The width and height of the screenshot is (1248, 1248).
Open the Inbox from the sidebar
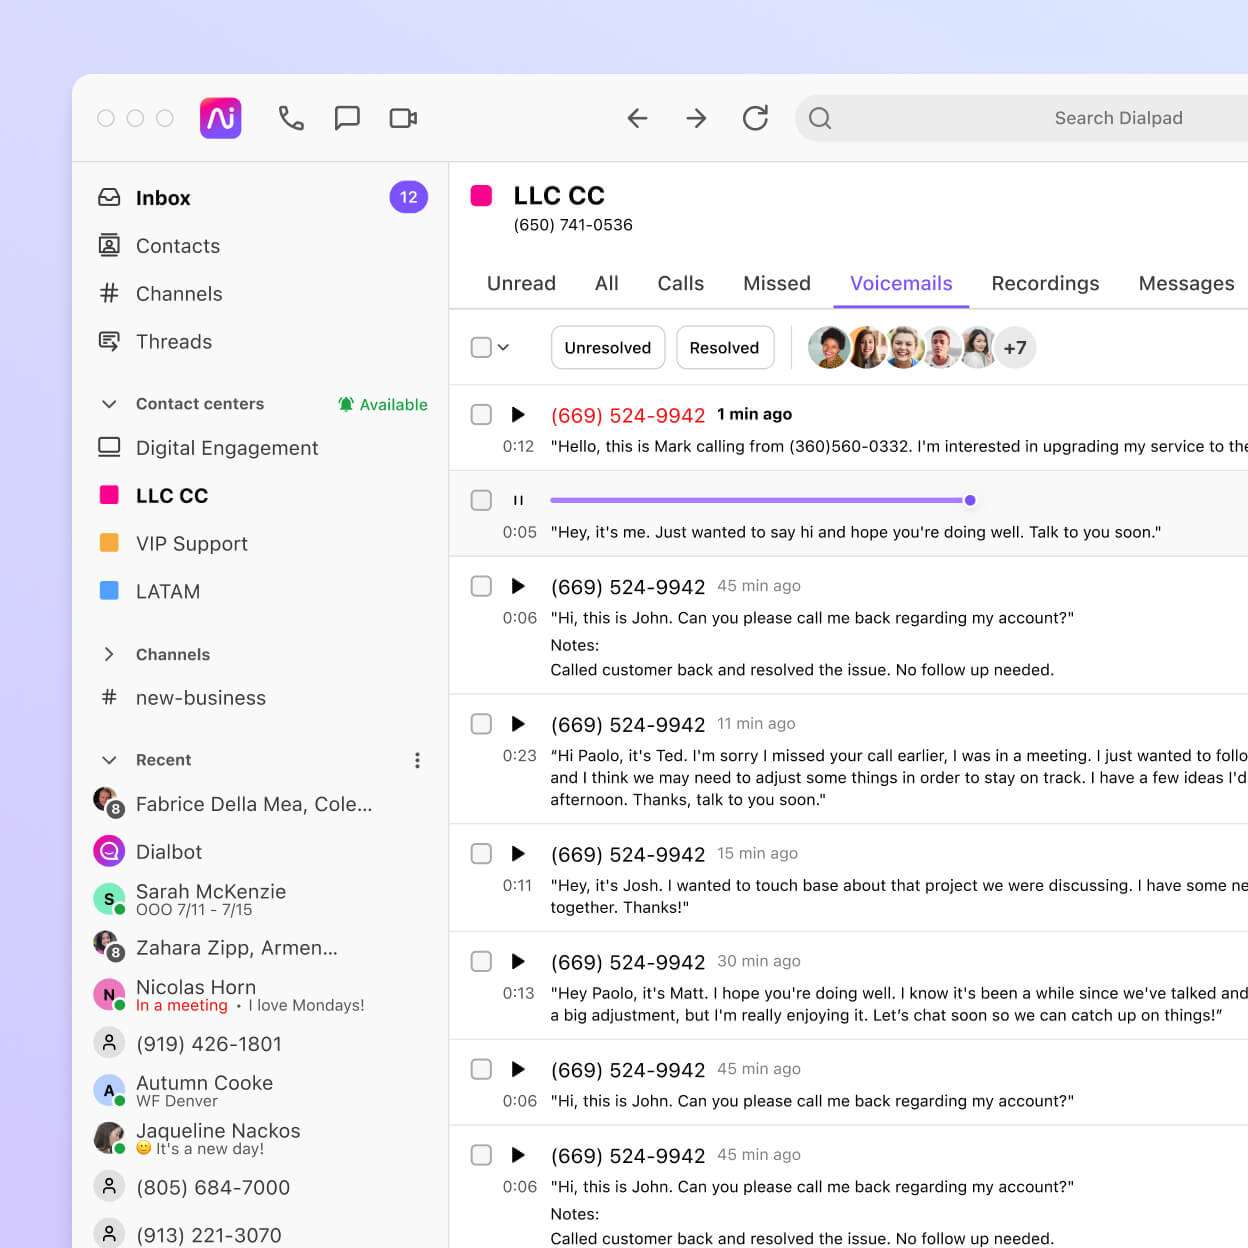click(163, 197)
